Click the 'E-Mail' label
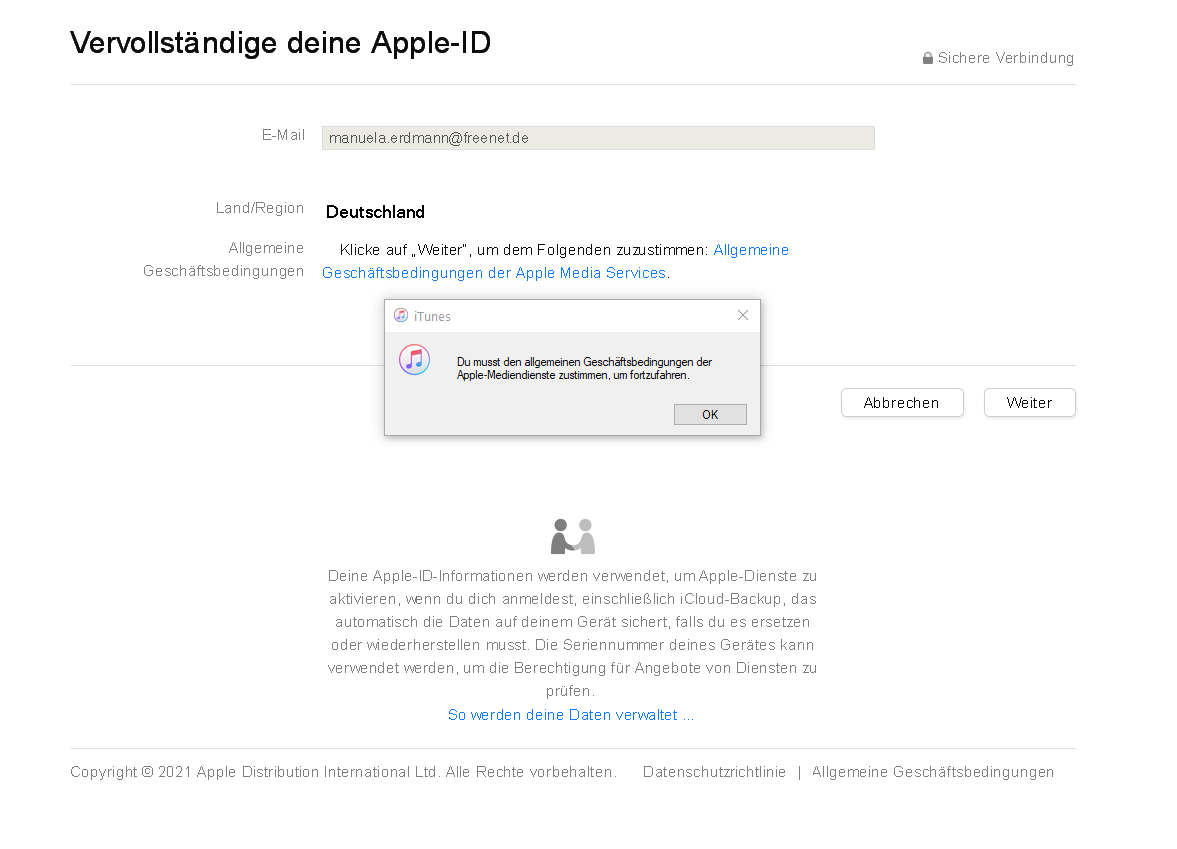 pyautogui.click(x=283, y=135)
